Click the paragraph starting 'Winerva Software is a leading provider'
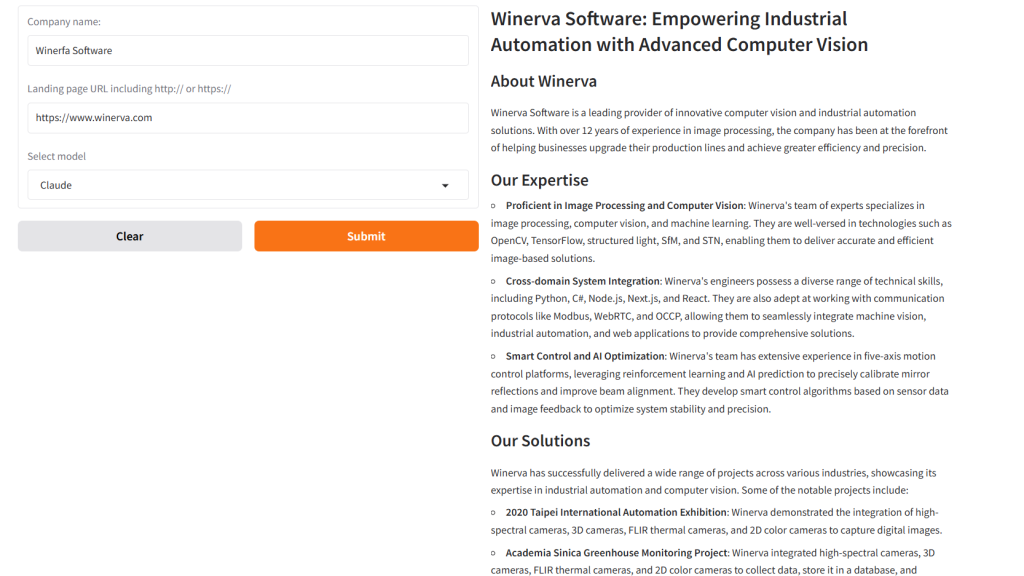This screenshot has height=576, width=1024. tap(719, 130)
